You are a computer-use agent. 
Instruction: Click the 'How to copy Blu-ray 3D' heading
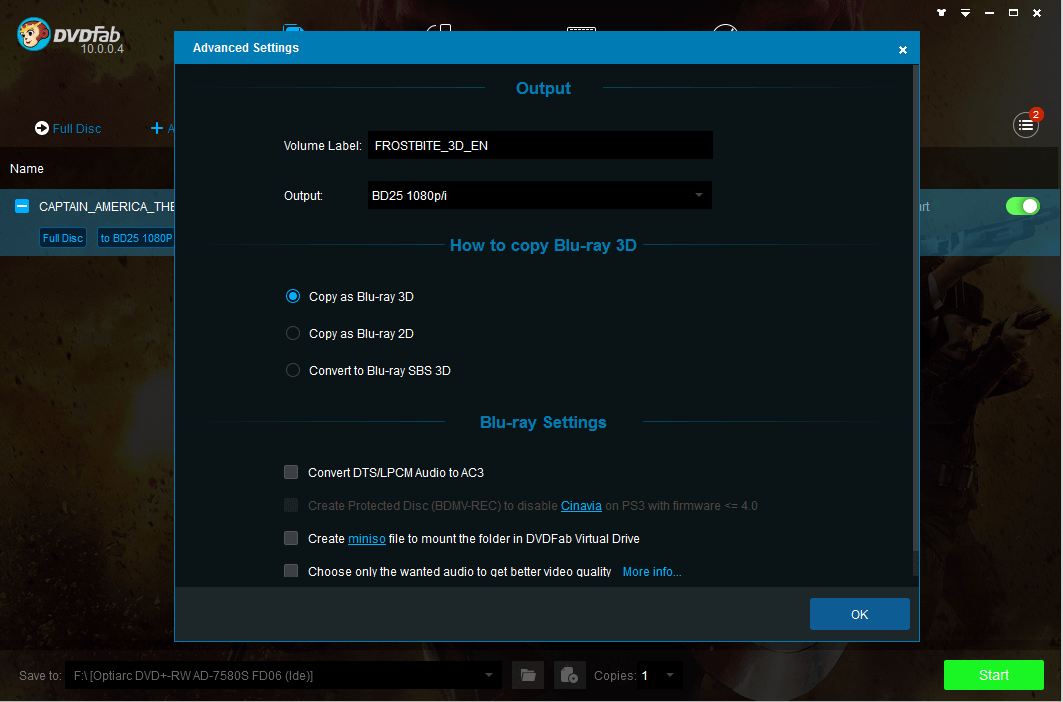[543, 245]
